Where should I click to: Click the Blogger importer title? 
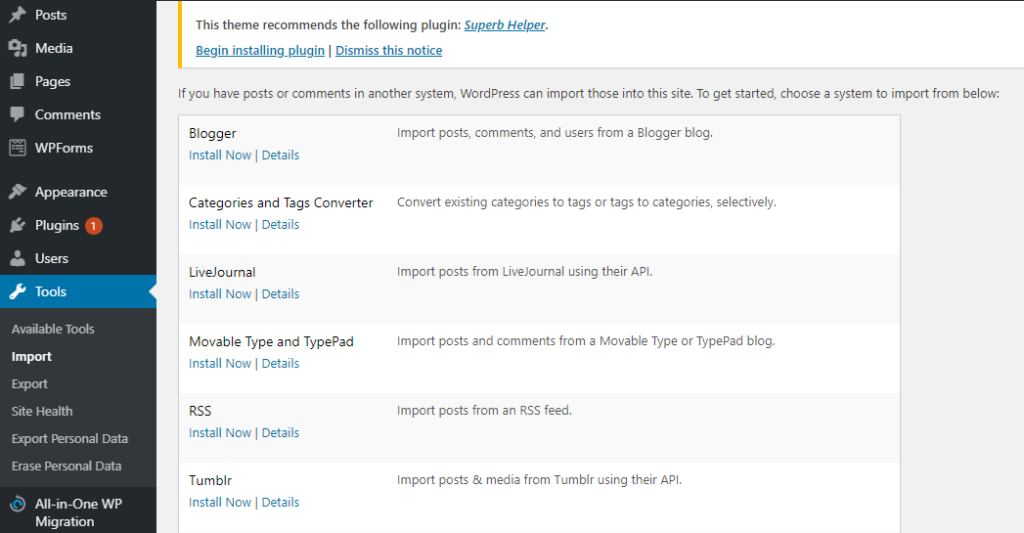pyautogui.click(x=212, y=133)
